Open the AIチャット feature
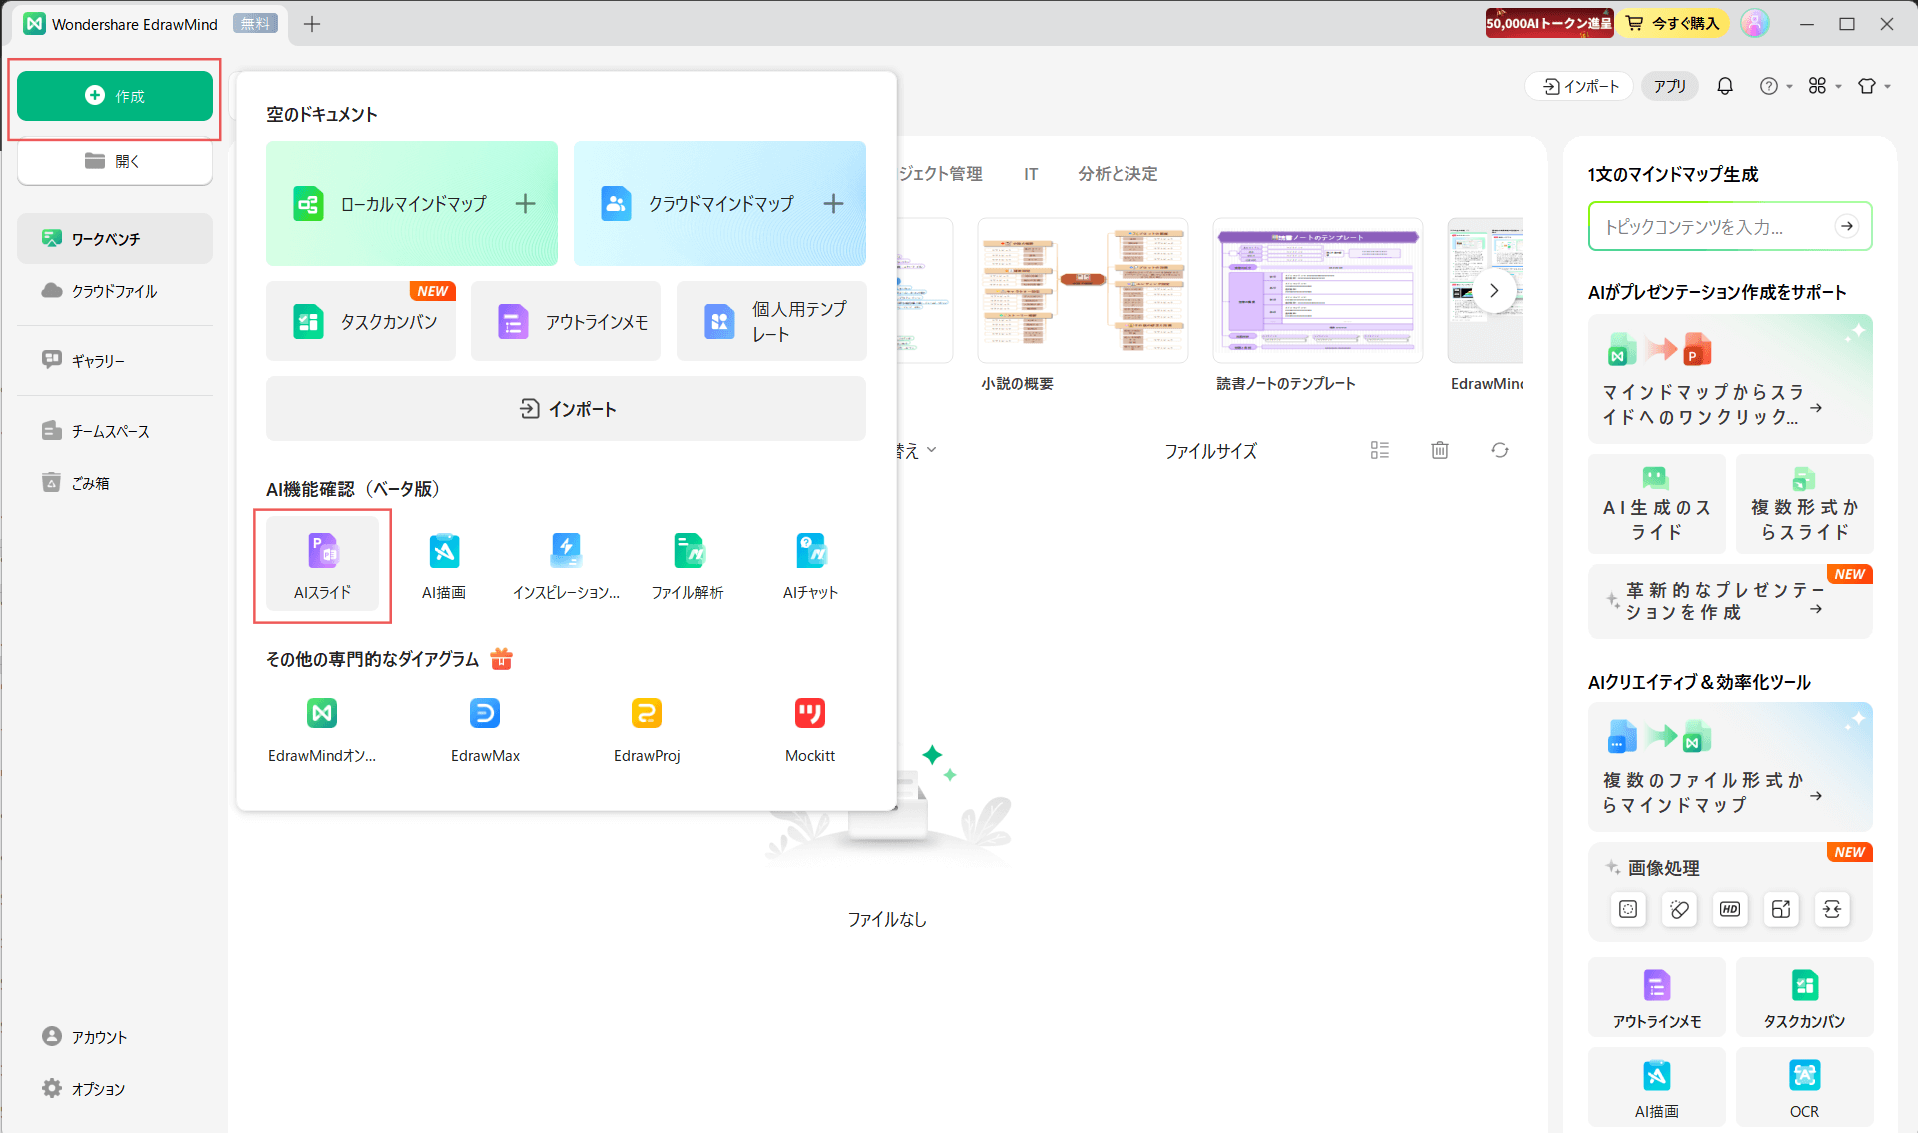The height and width of the screenshot is (1133, 1918). pyautogui.click(x=810, y=565)
